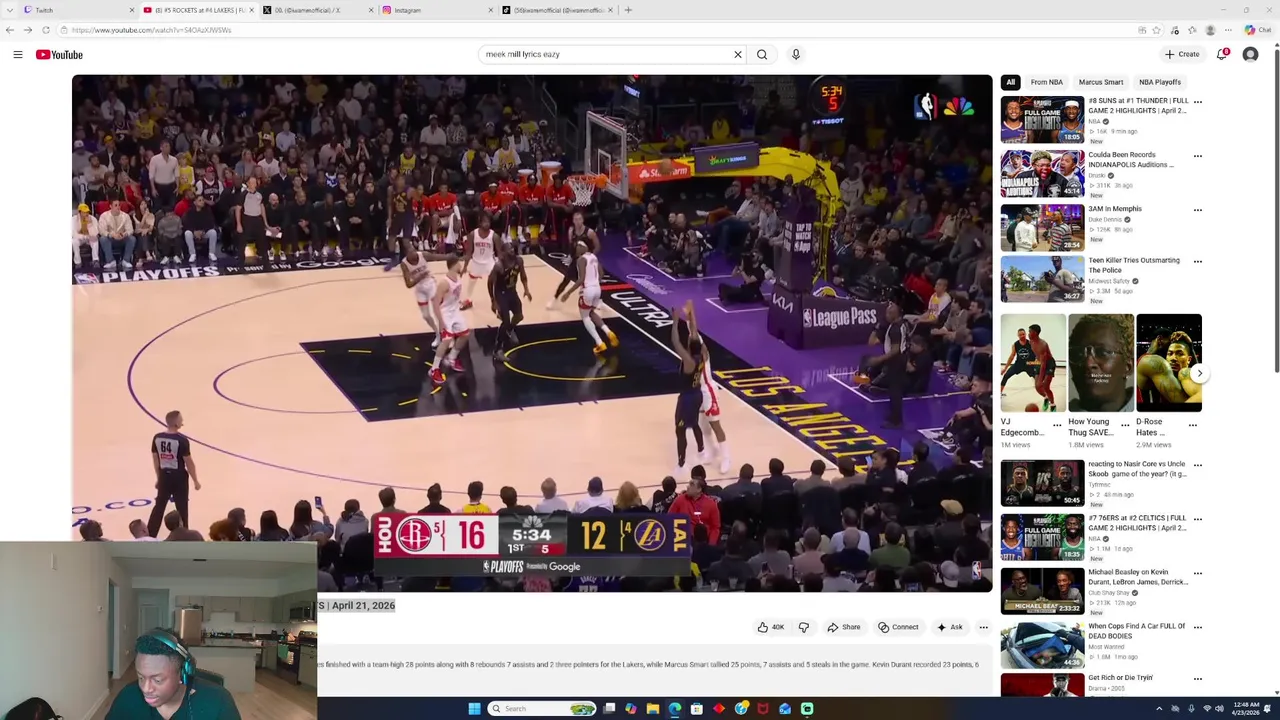Bookmark this page with star icon
This screenshot has width=1280, height=720.
coord(1157,30)
